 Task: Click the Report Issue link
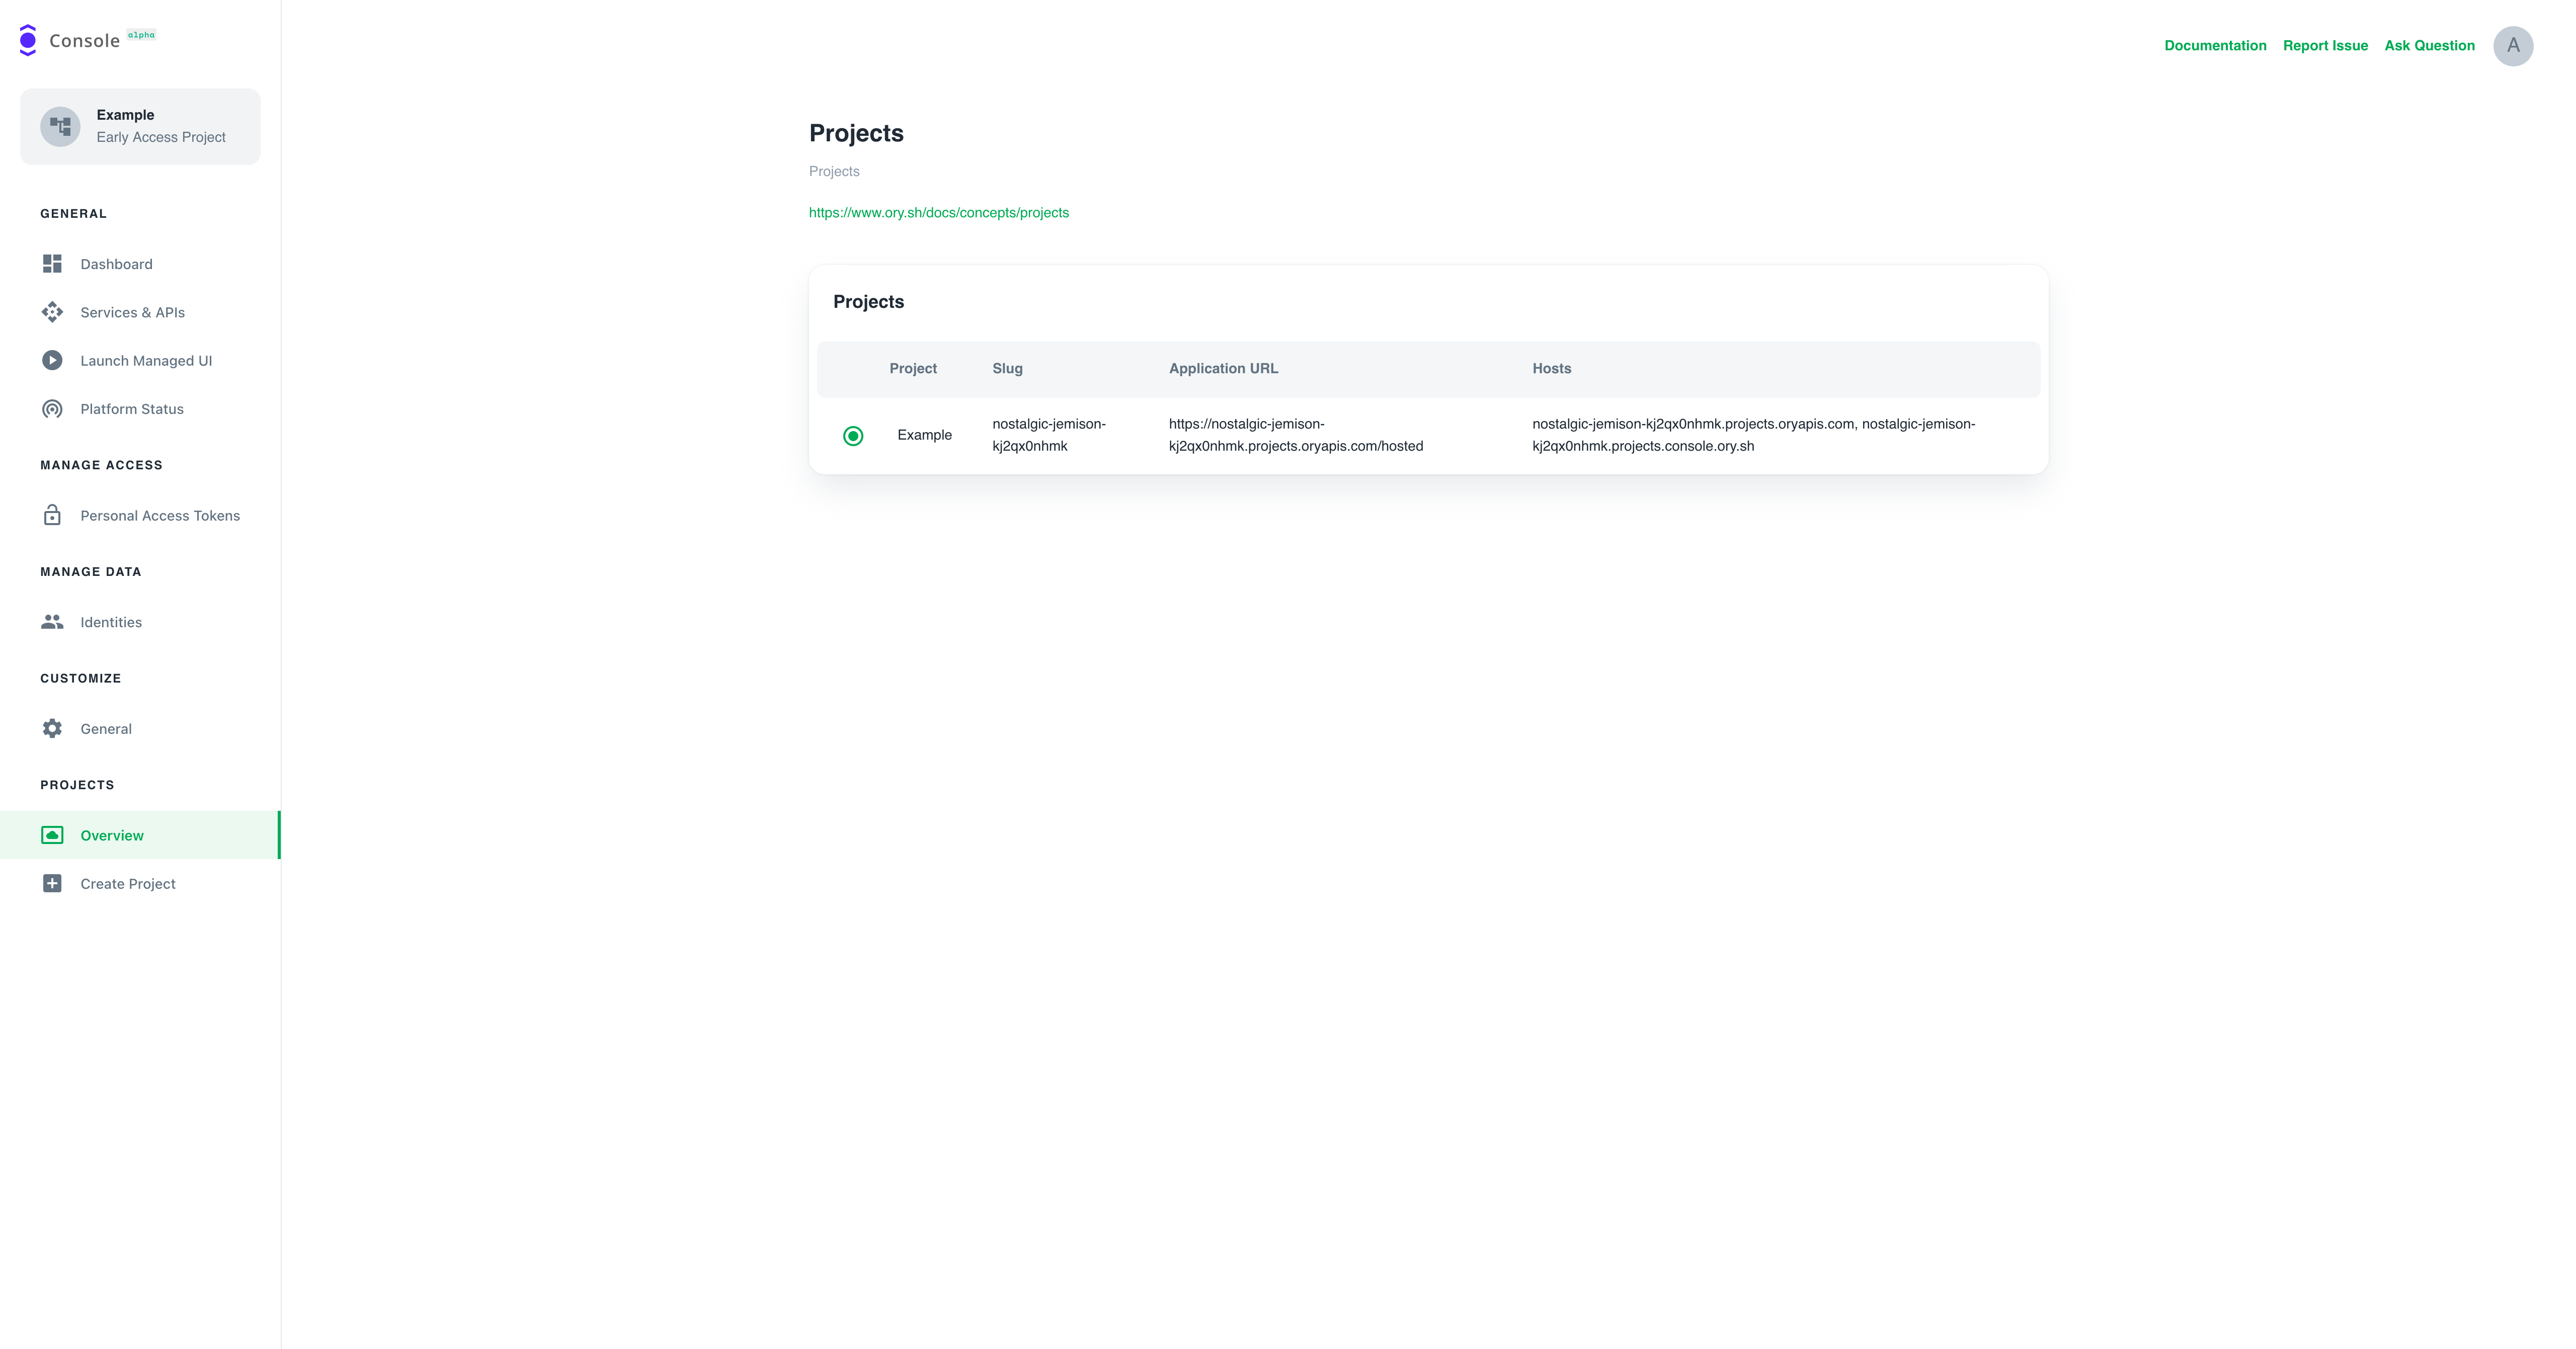coord(2325,45)
